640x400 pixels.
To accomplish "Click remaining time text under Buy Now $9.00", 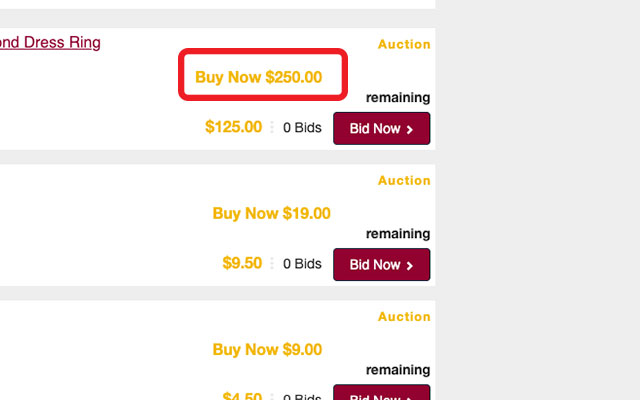I will 398,371.
